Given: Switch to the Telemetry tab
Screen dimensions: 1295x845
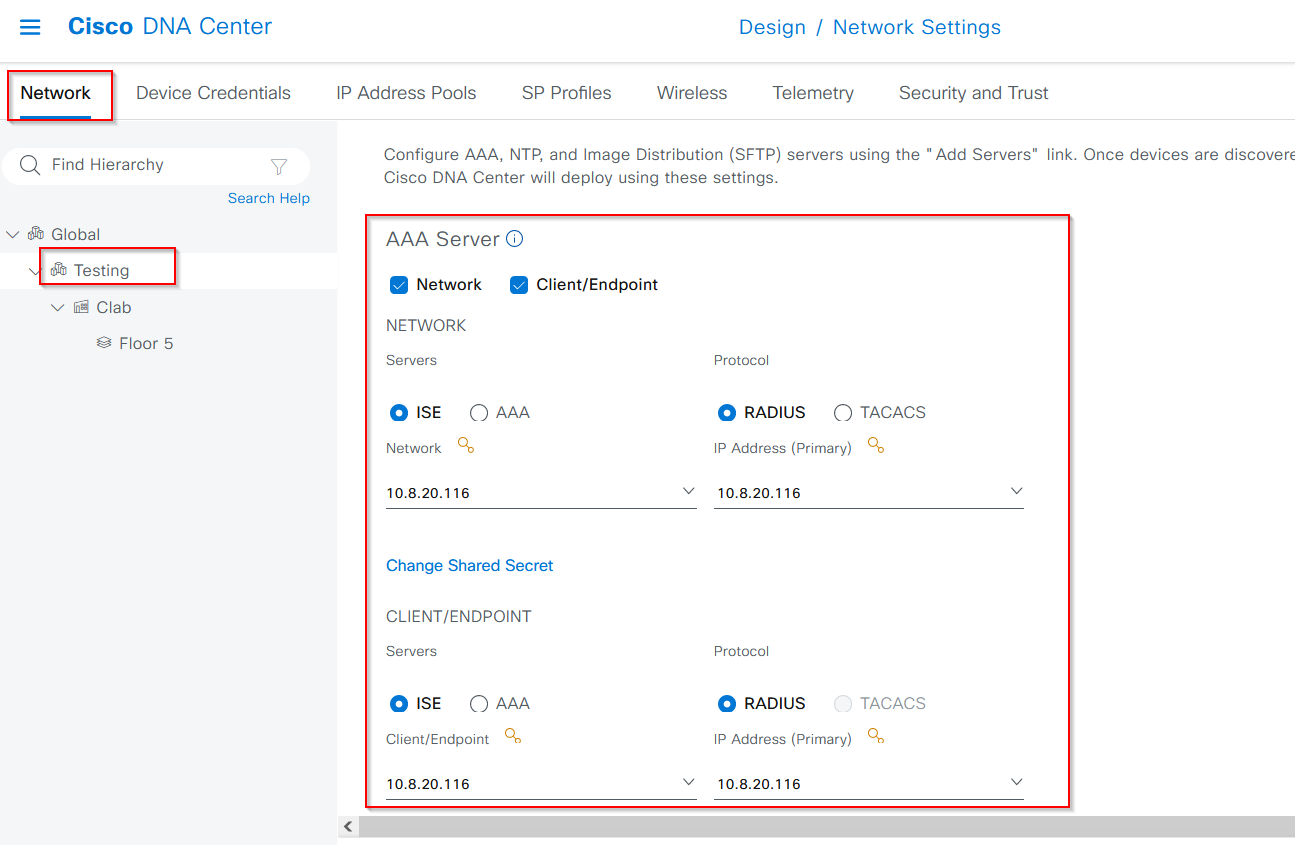Looking at the screenshot, I should click(x=813, y=93).
